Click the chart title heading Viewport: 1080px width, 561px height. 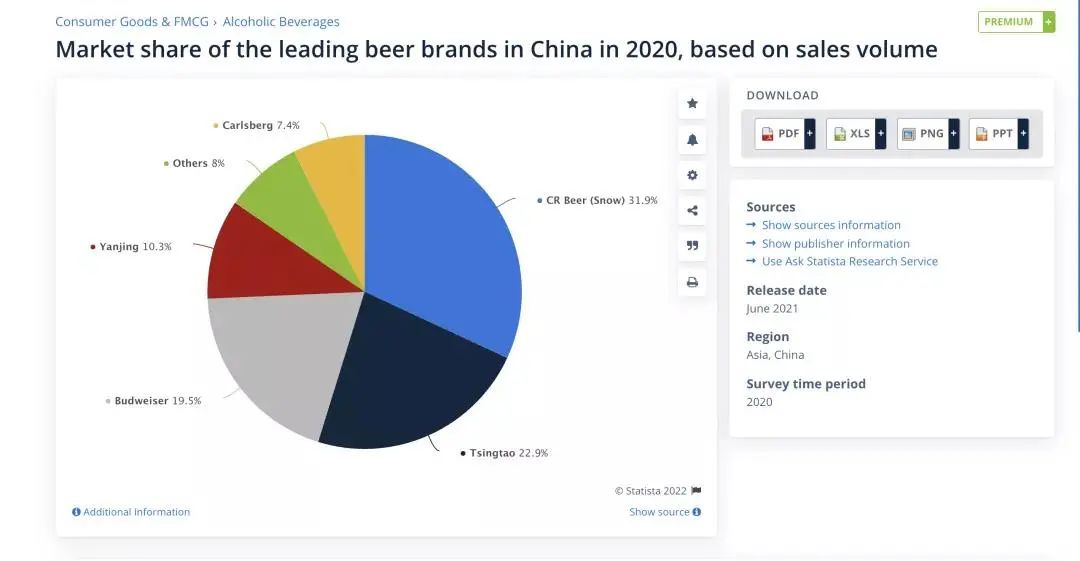496,50
